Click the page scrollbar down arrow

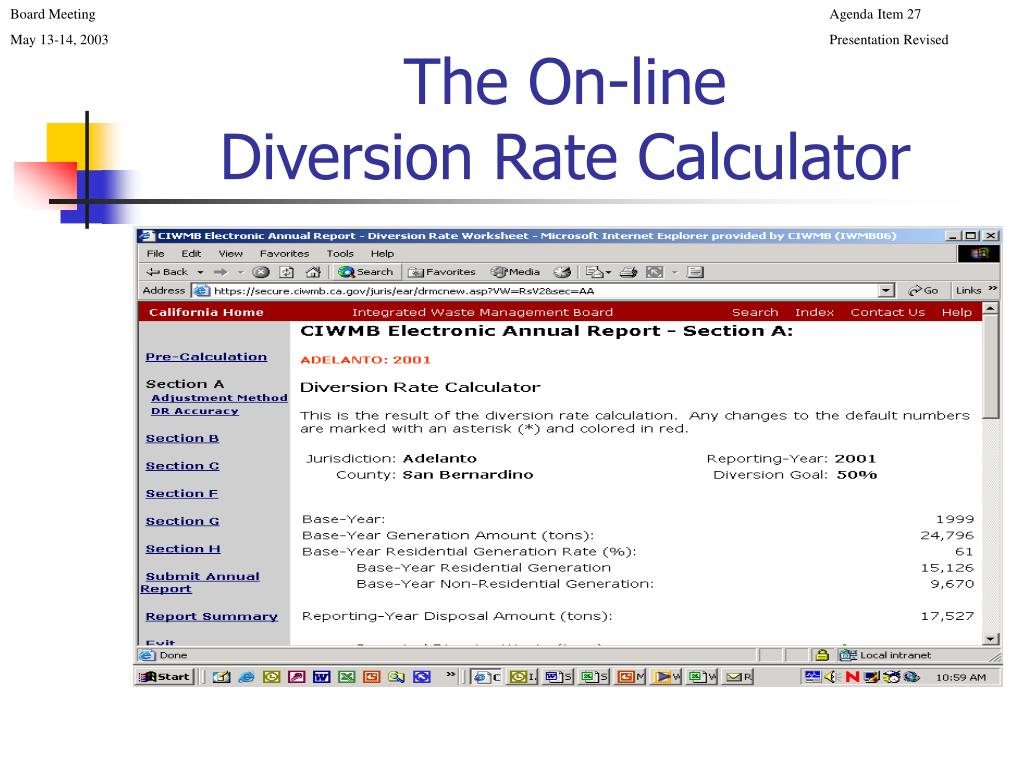pyautogui.click(x=991, y=639)
